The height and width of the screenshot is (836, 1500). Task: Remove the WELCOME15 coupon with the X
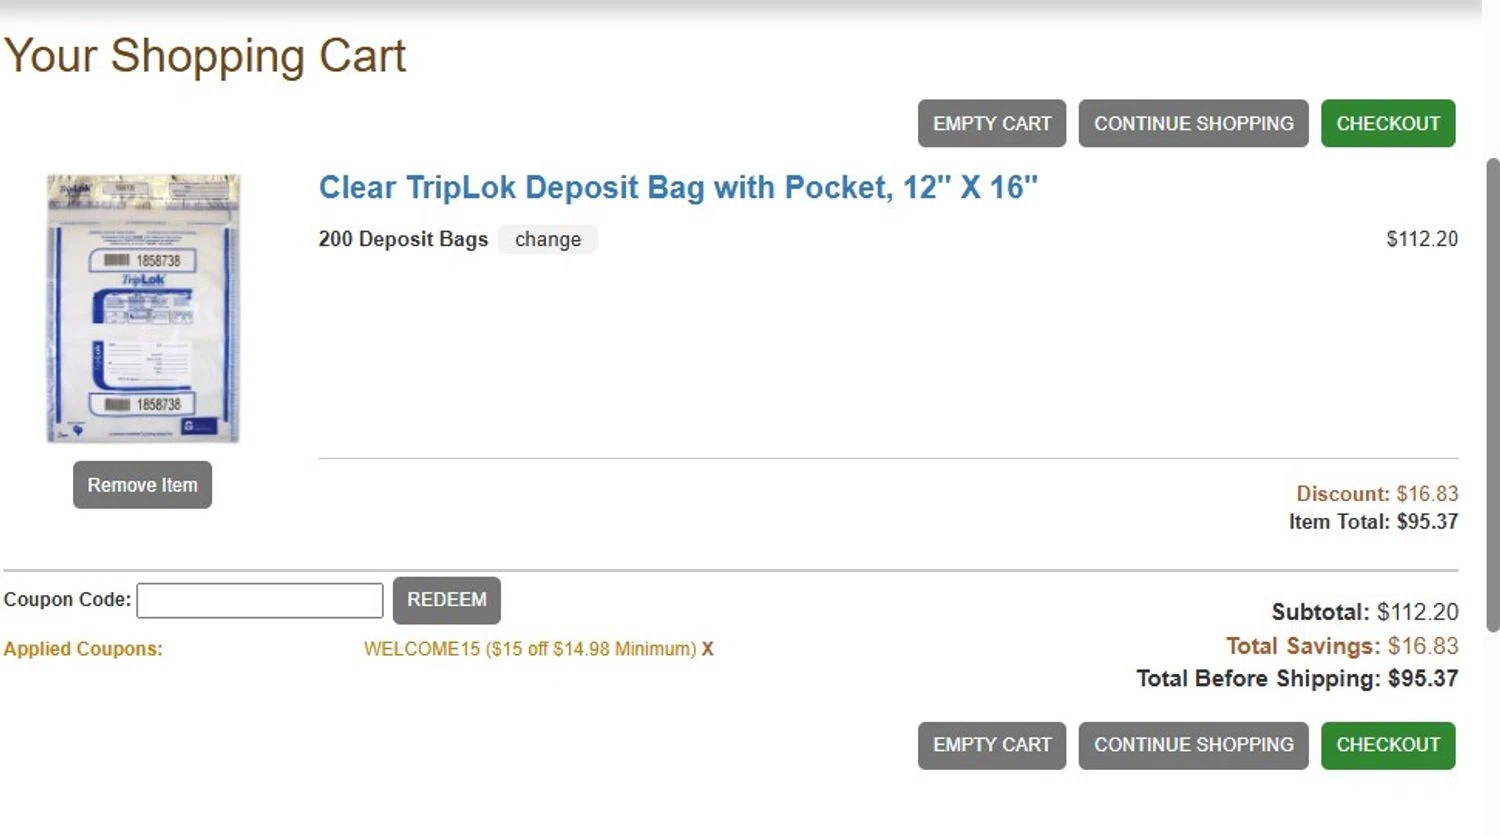pos(707,649)
